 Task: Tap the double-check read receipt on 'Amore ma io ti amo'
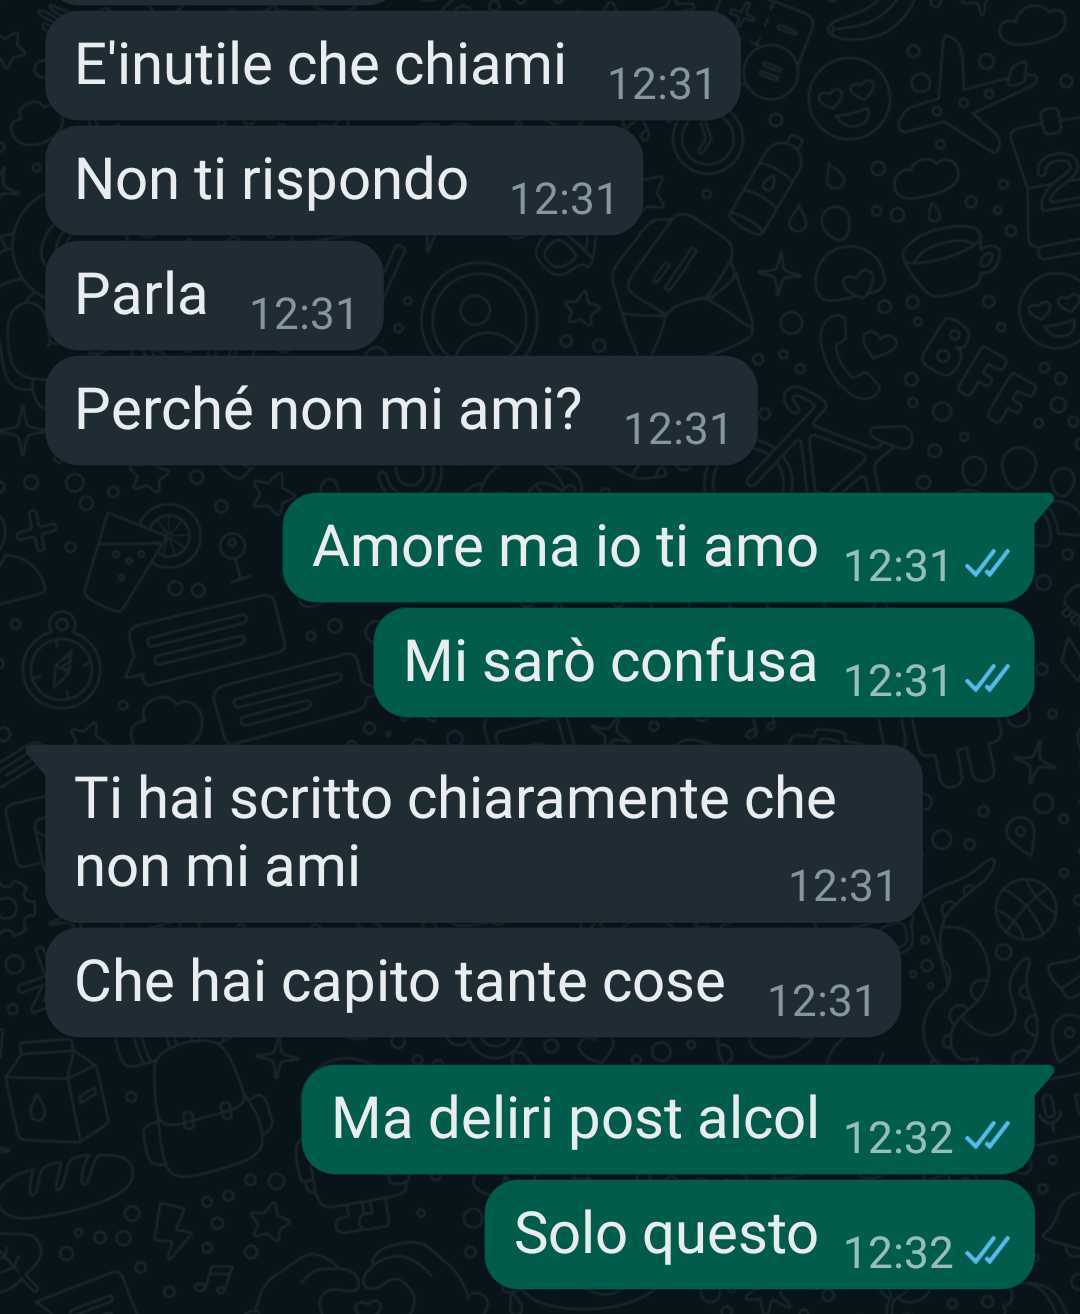987,564
